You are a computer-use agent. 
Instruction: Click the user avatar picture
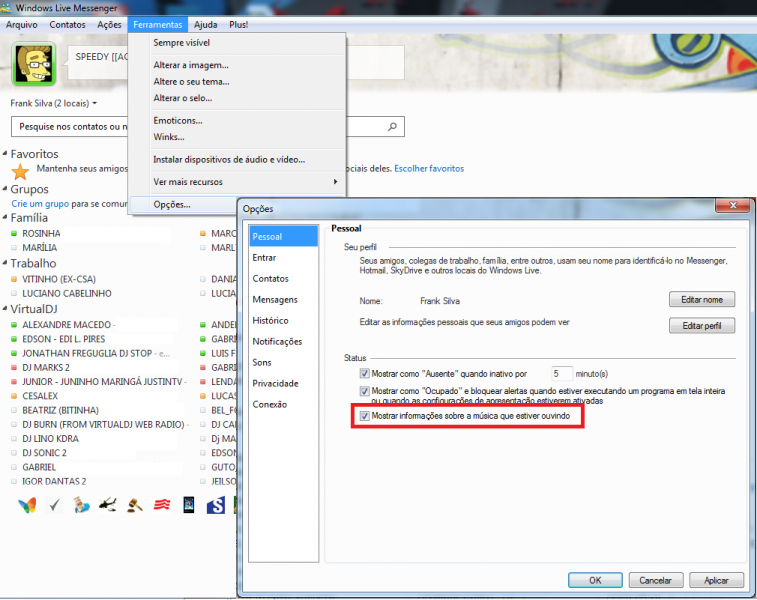pyautogui.click(x=34, y=64)
